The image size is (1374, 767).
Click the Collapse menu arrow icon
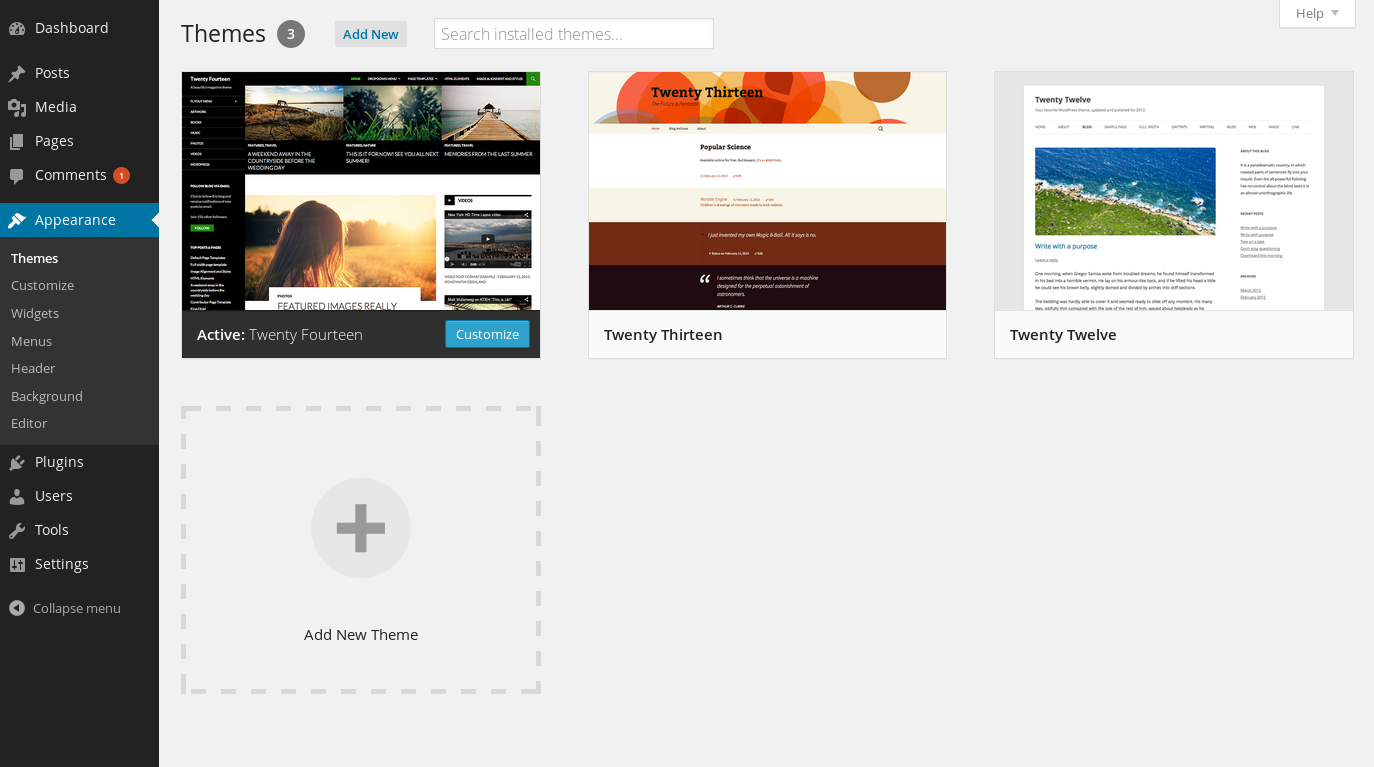[x=17, y=608]
